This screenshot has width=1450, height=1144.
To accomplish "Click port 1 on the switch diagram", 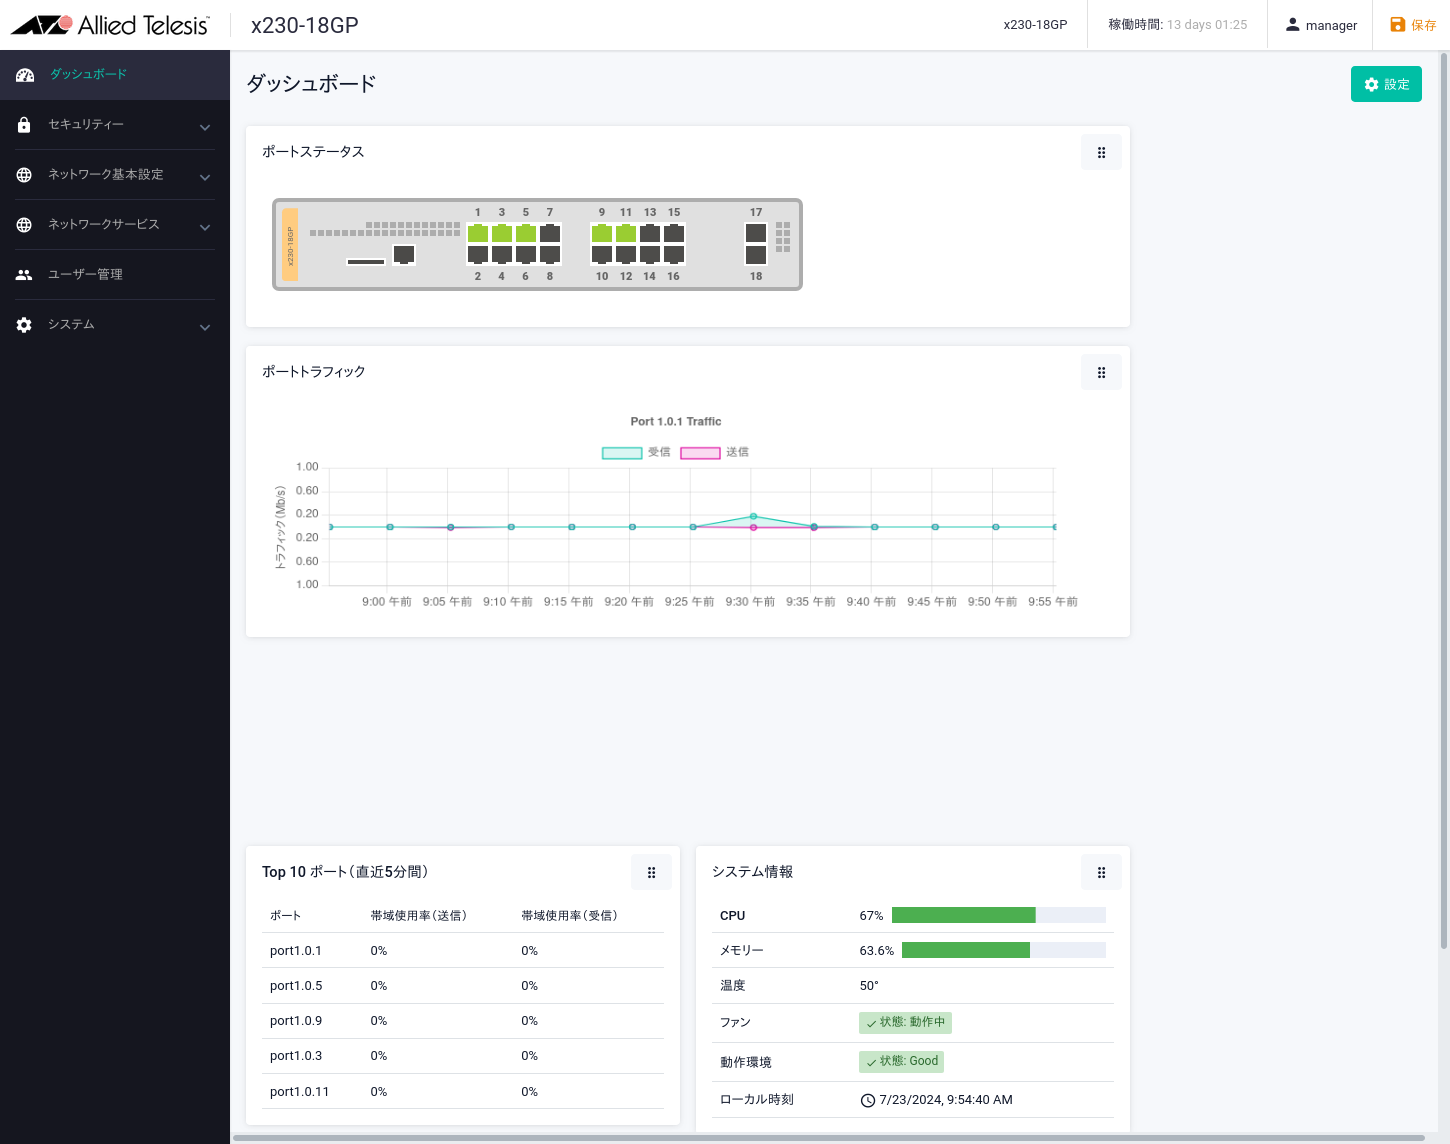I will 478,233.
